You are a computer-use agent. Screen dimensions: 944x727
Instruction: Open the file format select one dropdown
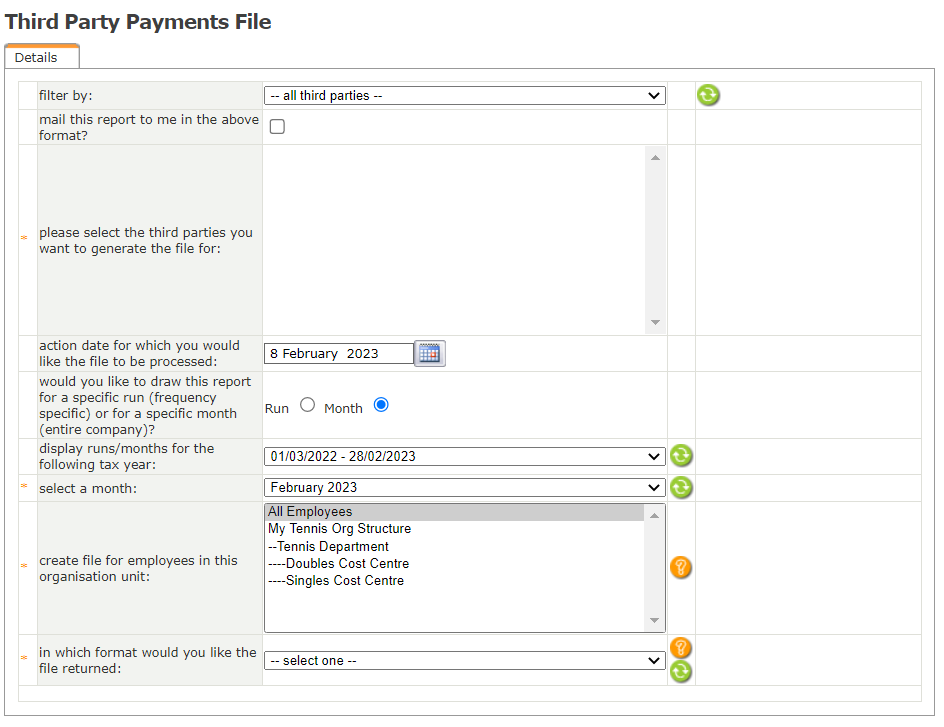click(x=464, y=661)
